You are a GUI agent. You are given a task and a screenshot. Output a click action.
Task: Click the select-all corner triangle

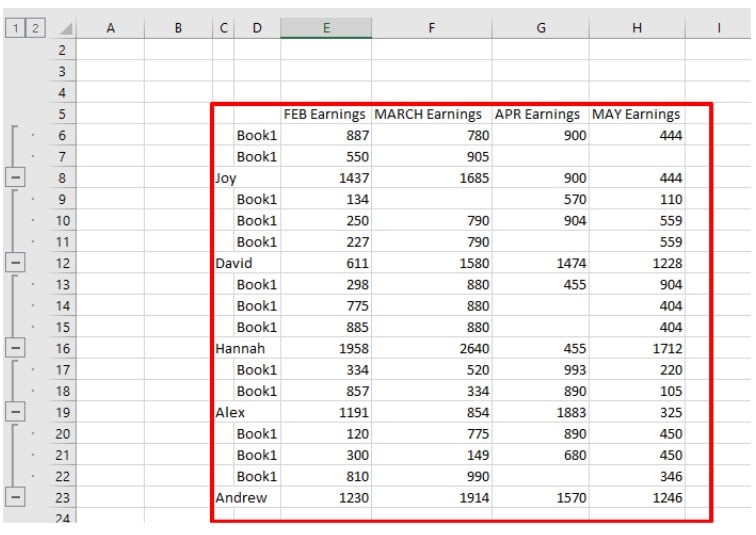pyautogui.click(x=65, y=29)
